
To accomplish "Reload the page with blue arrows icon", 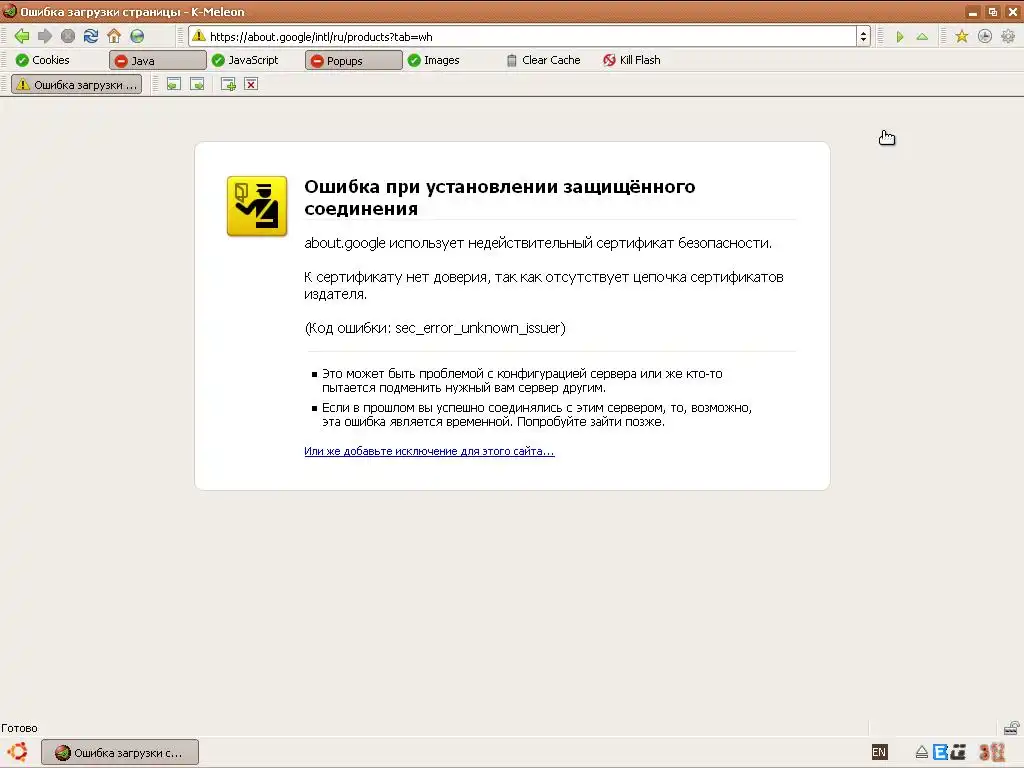I will 91,37.
